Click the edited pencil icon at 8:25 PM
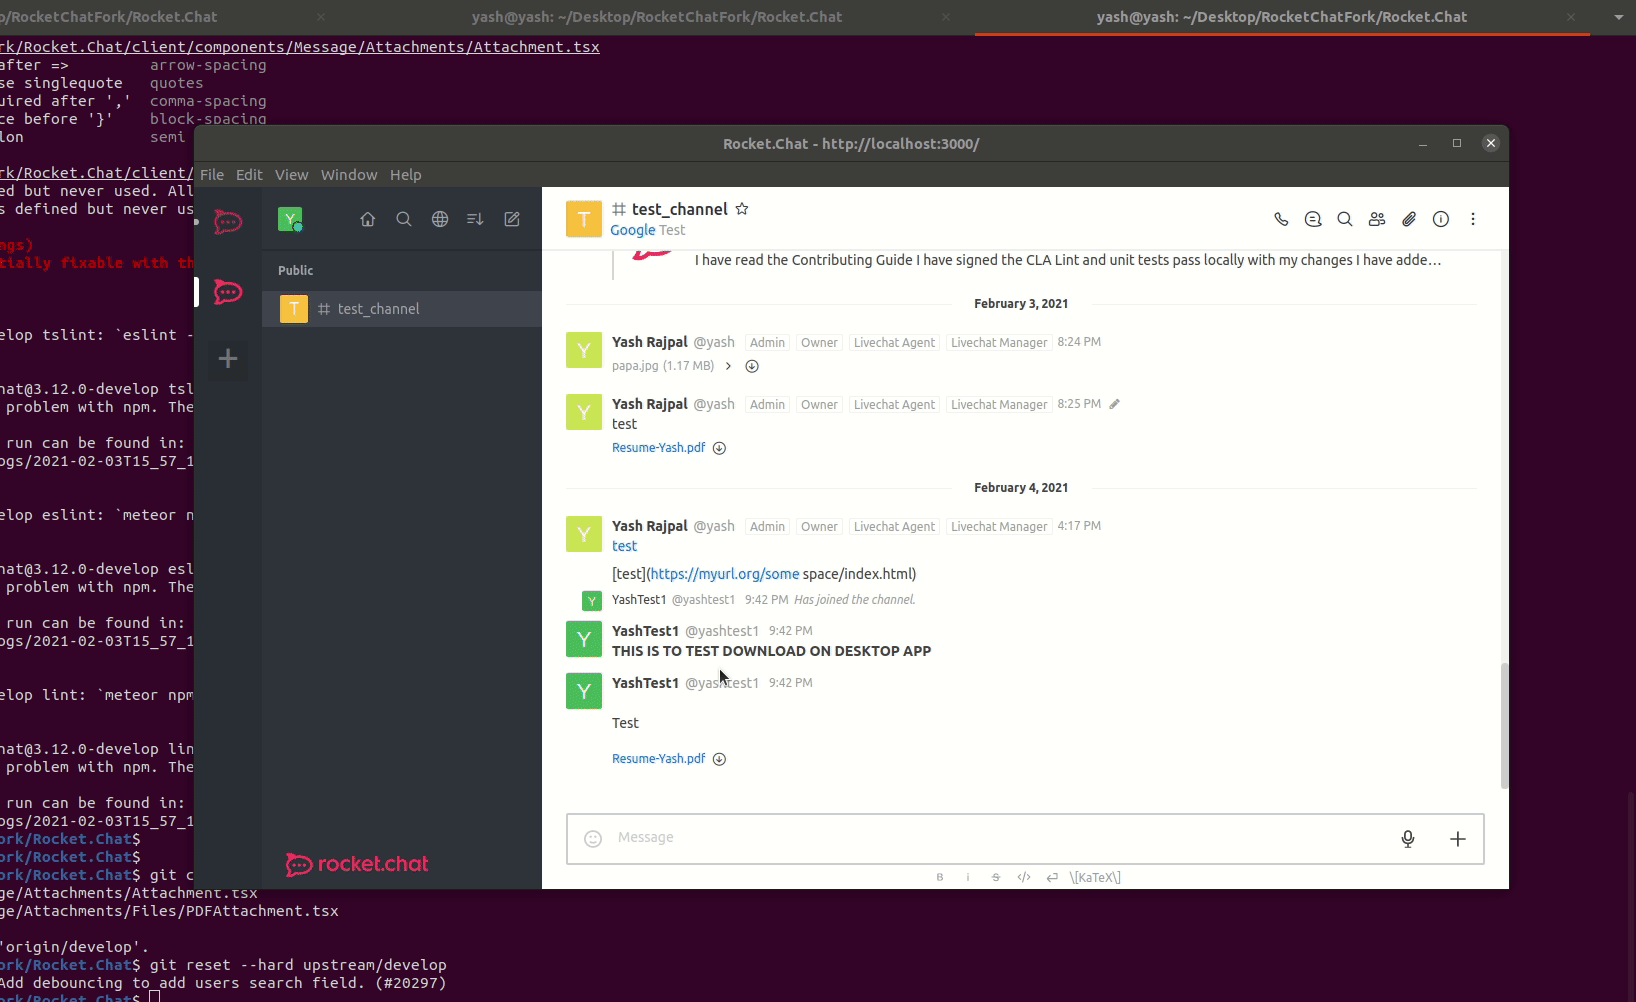This screenshot has height=1002, width=1636. tap(1114, 404)
